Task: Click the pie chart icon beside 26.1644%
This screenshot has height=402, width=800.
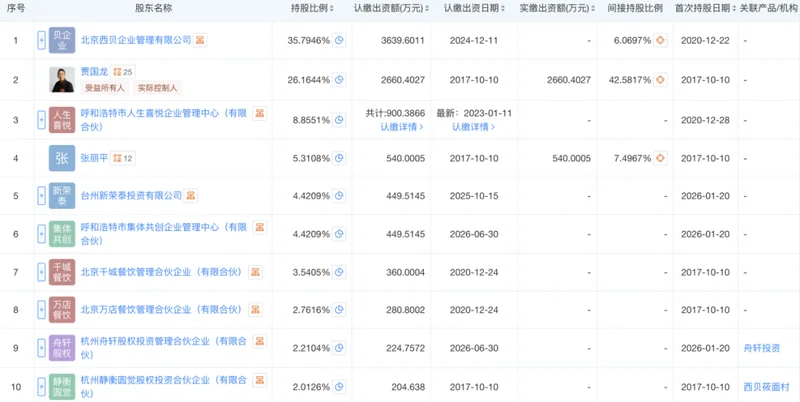Action: [338, 79]
